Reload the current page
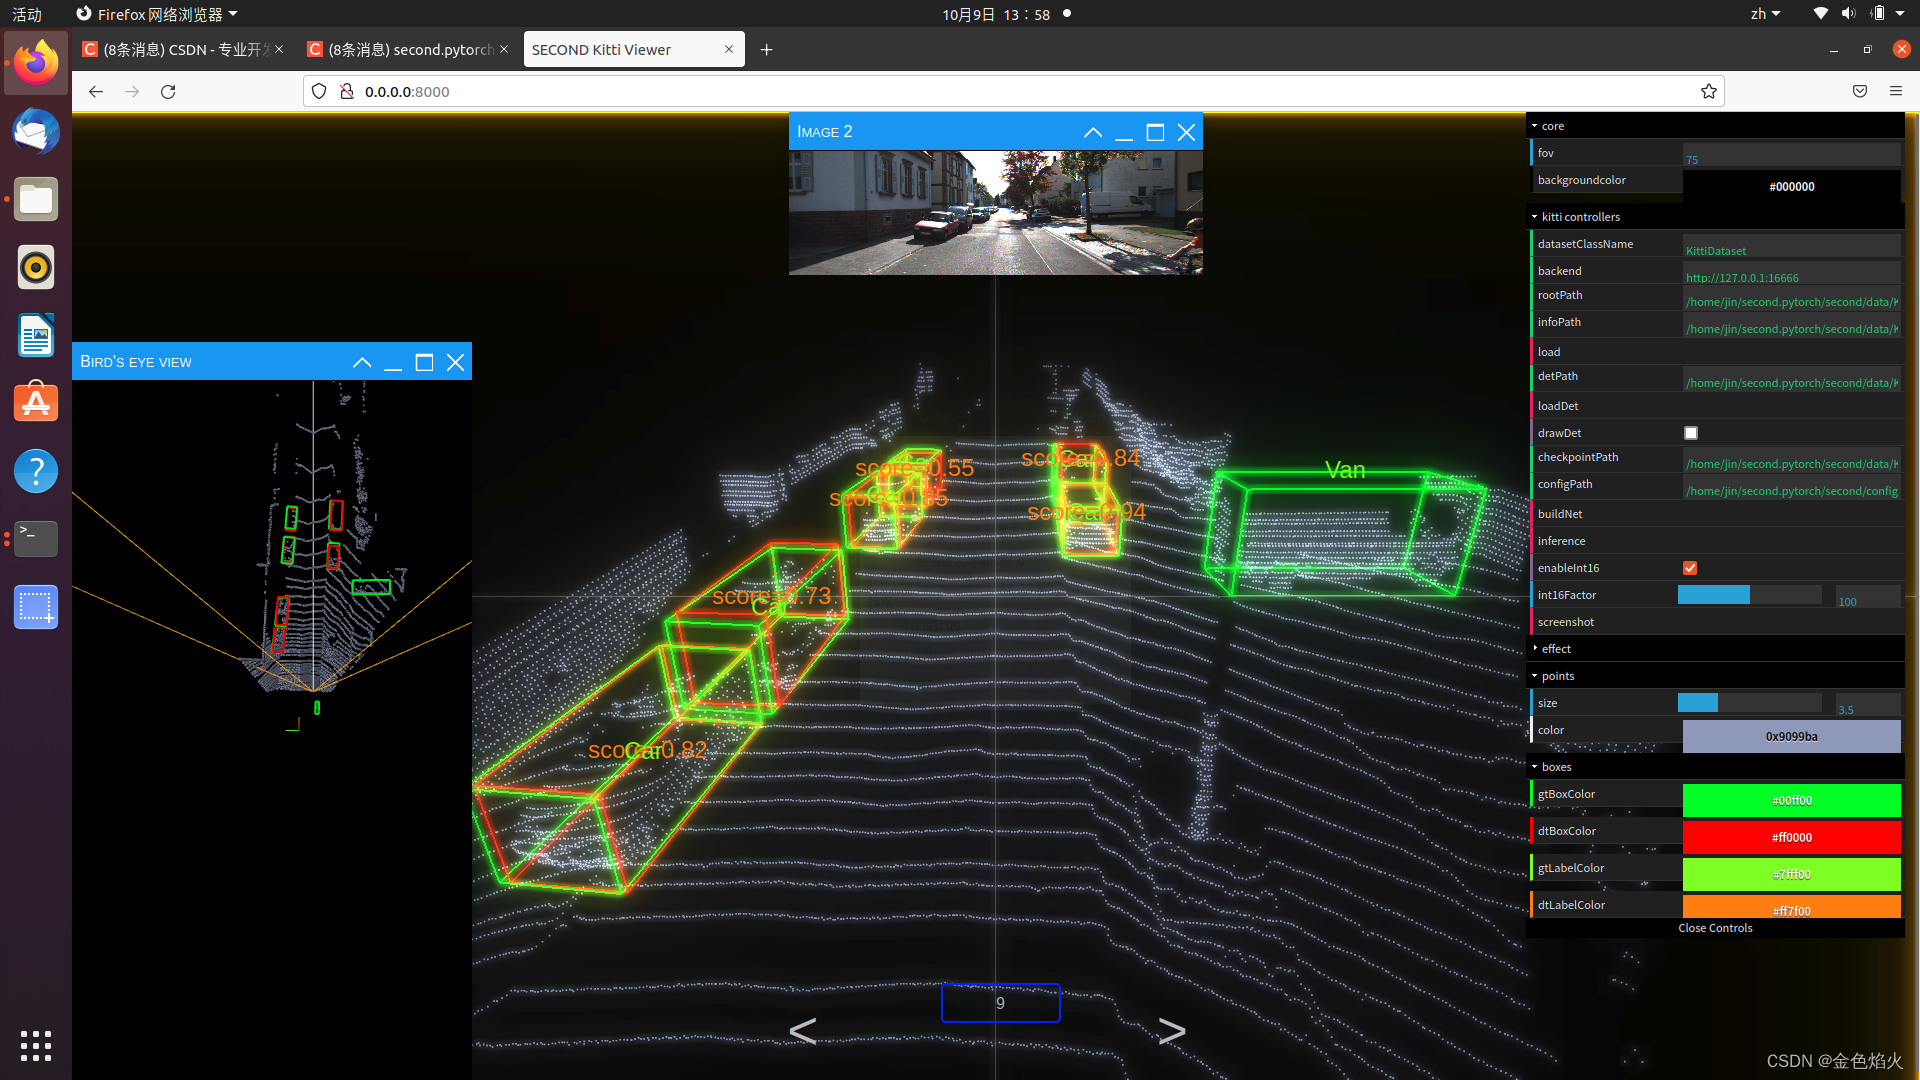The width and height of the screenshot is (1920, 1080). pyautogui.click(x=168, y=91)
